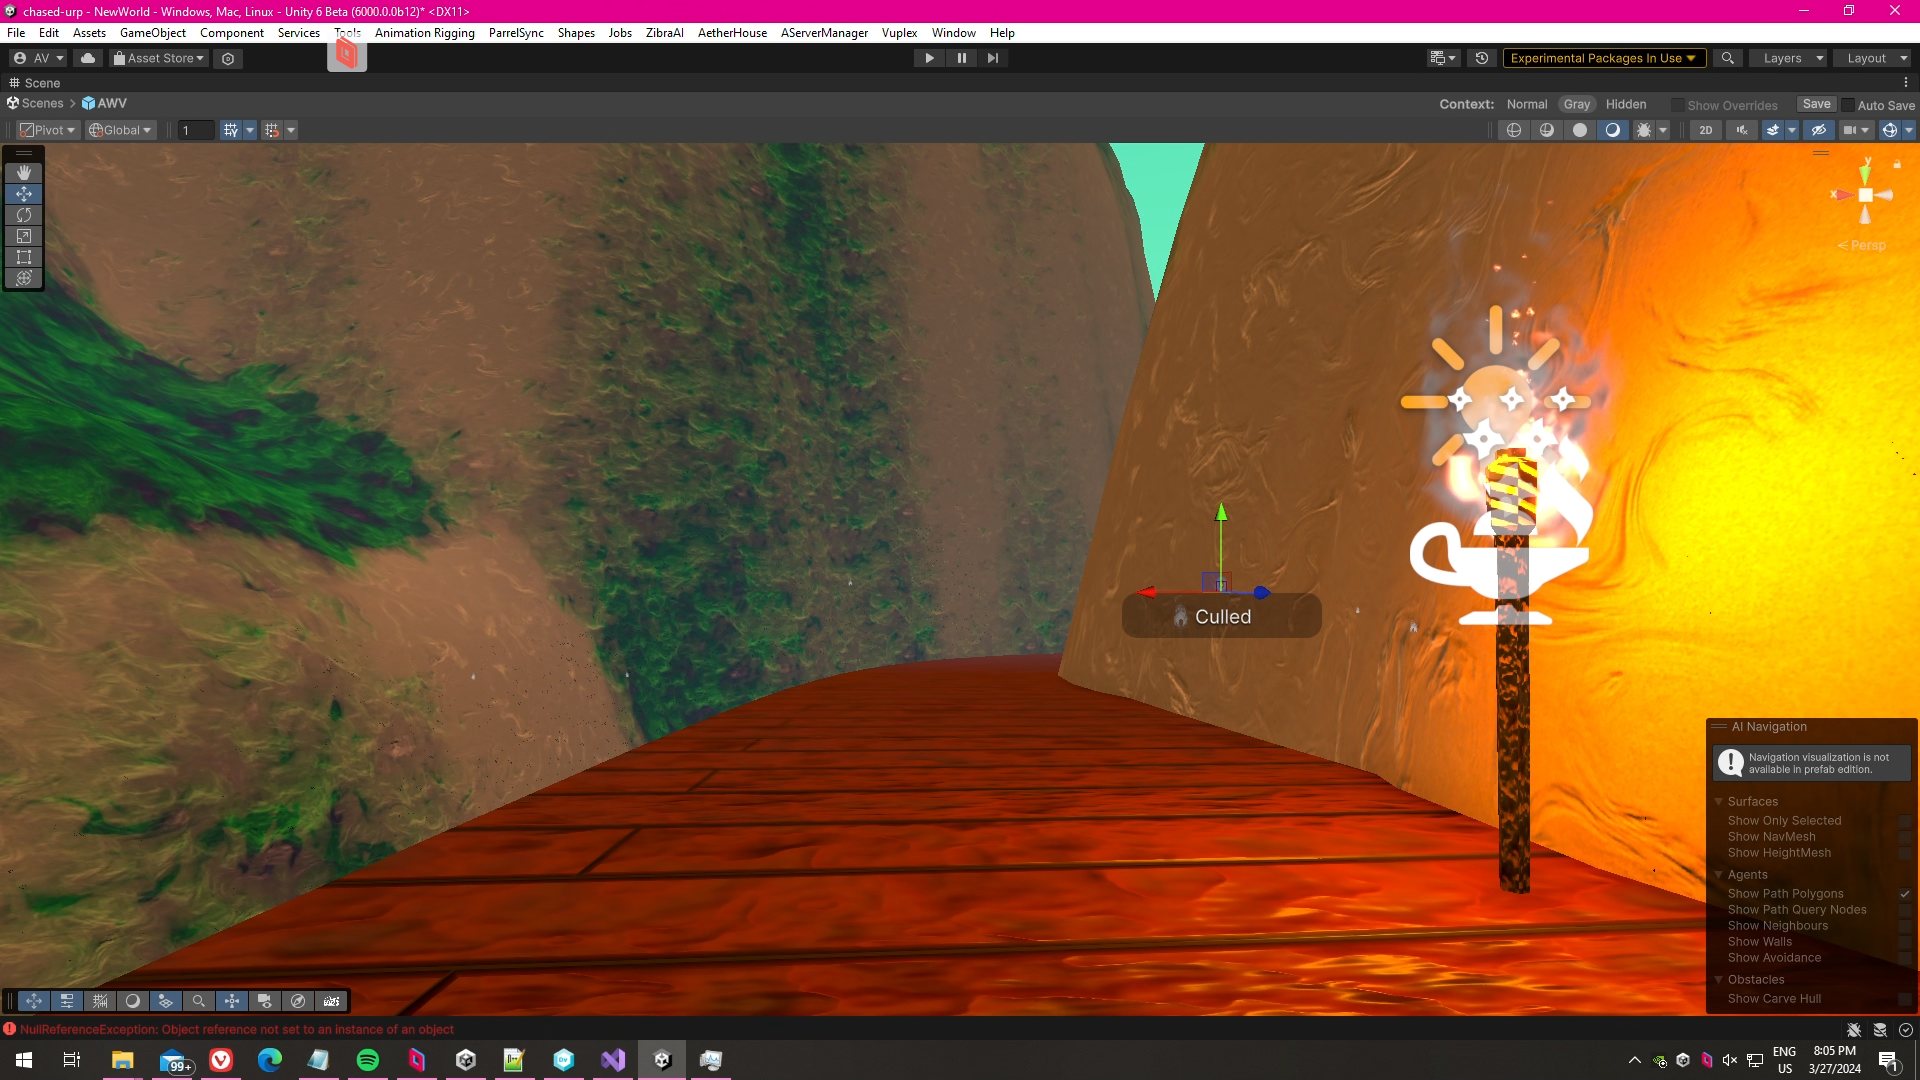Set Context to Hidden
Screen dimensions: 1920x1080
click(x=1625, y=104)
